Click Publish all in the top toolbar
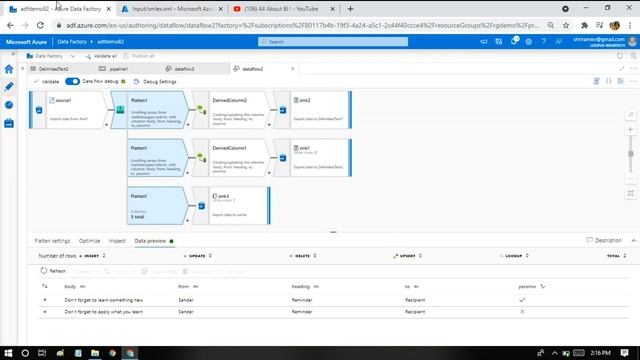Viewport: 640px width, 360px height. point(139,56)
